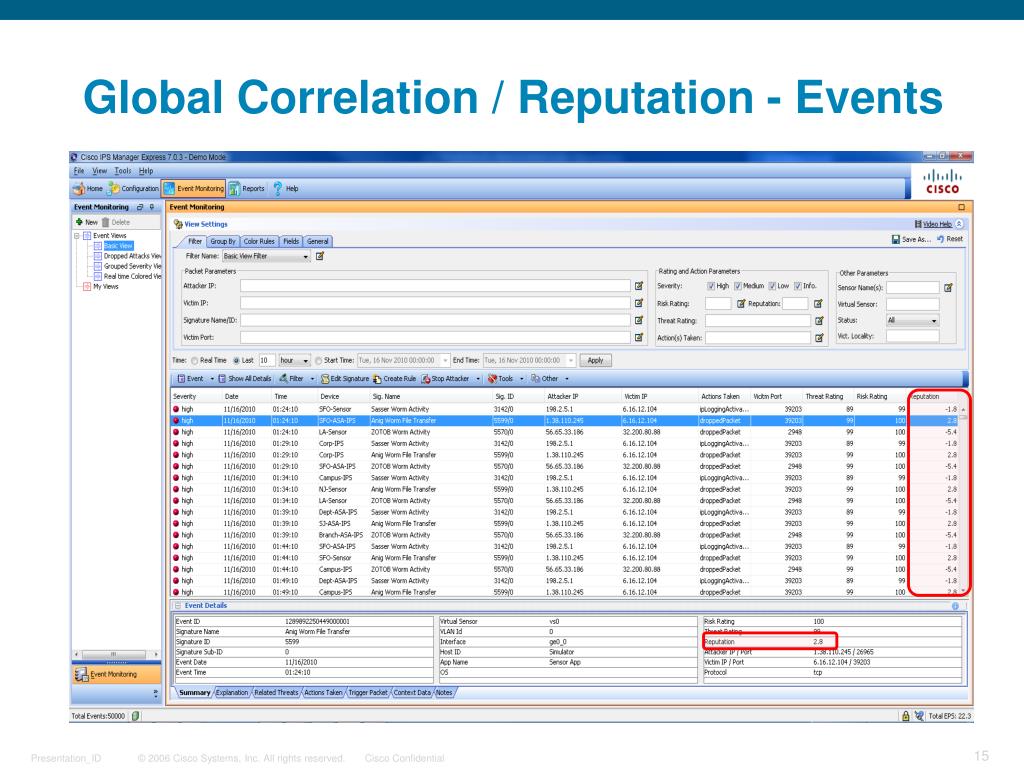The width and height of the screenshot is (1024, 768).
Task: Click the Reset filter icon
Action: [x=940, y=239]
